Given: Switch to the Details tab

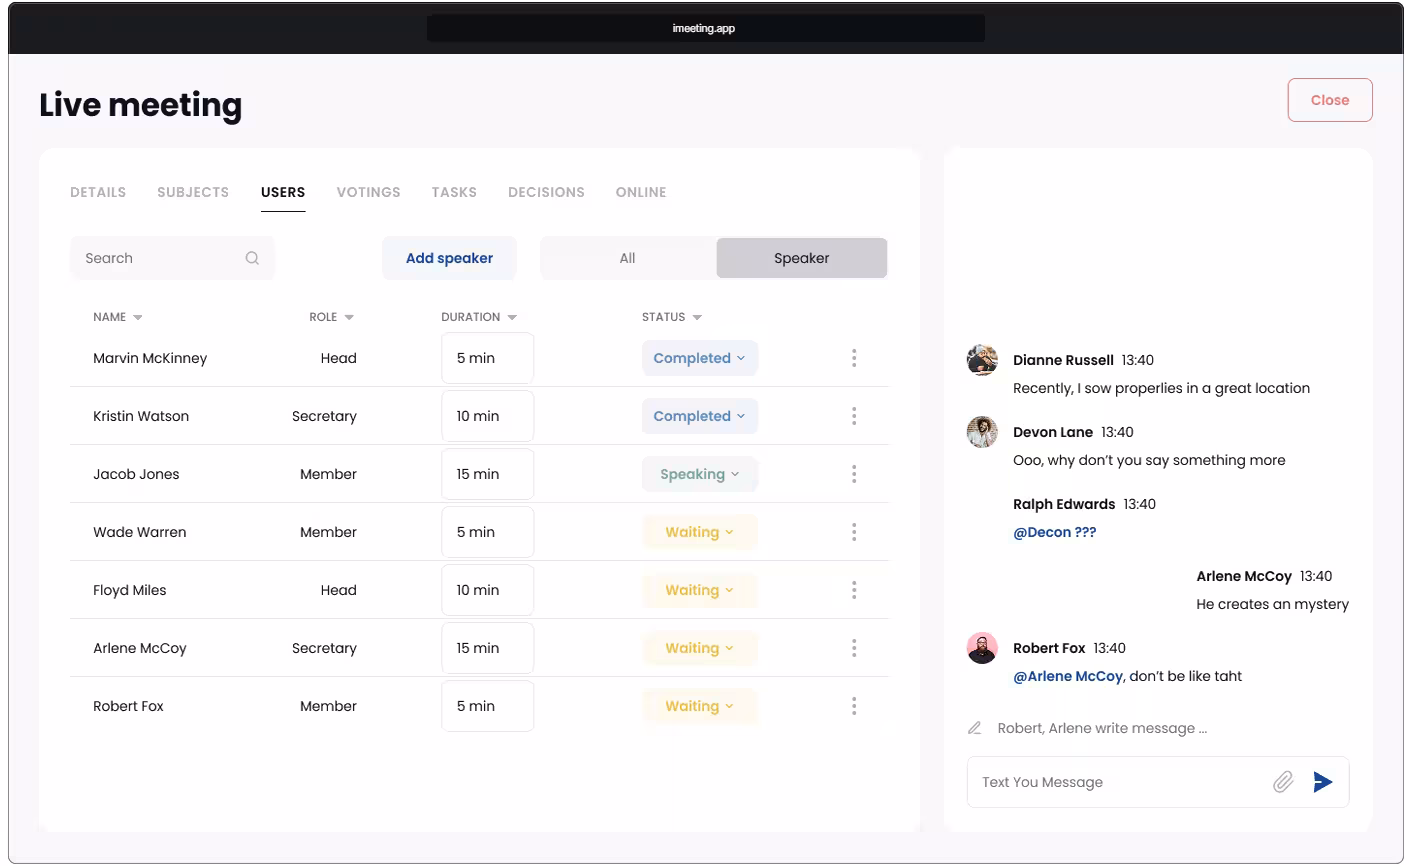Looking at the screenshot, I should [98, 192].
